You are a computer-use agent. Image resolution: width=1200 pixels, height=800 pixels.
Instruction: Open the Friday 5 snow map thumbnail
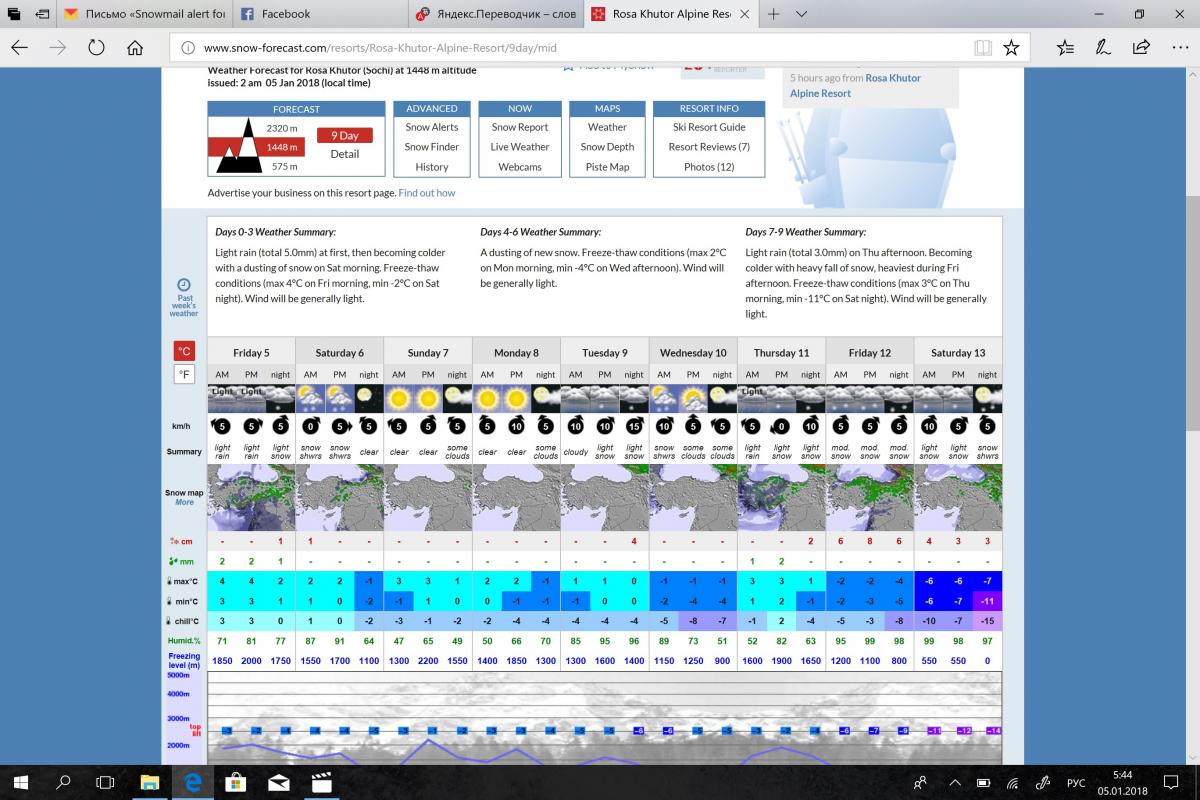tap(251, 497)
